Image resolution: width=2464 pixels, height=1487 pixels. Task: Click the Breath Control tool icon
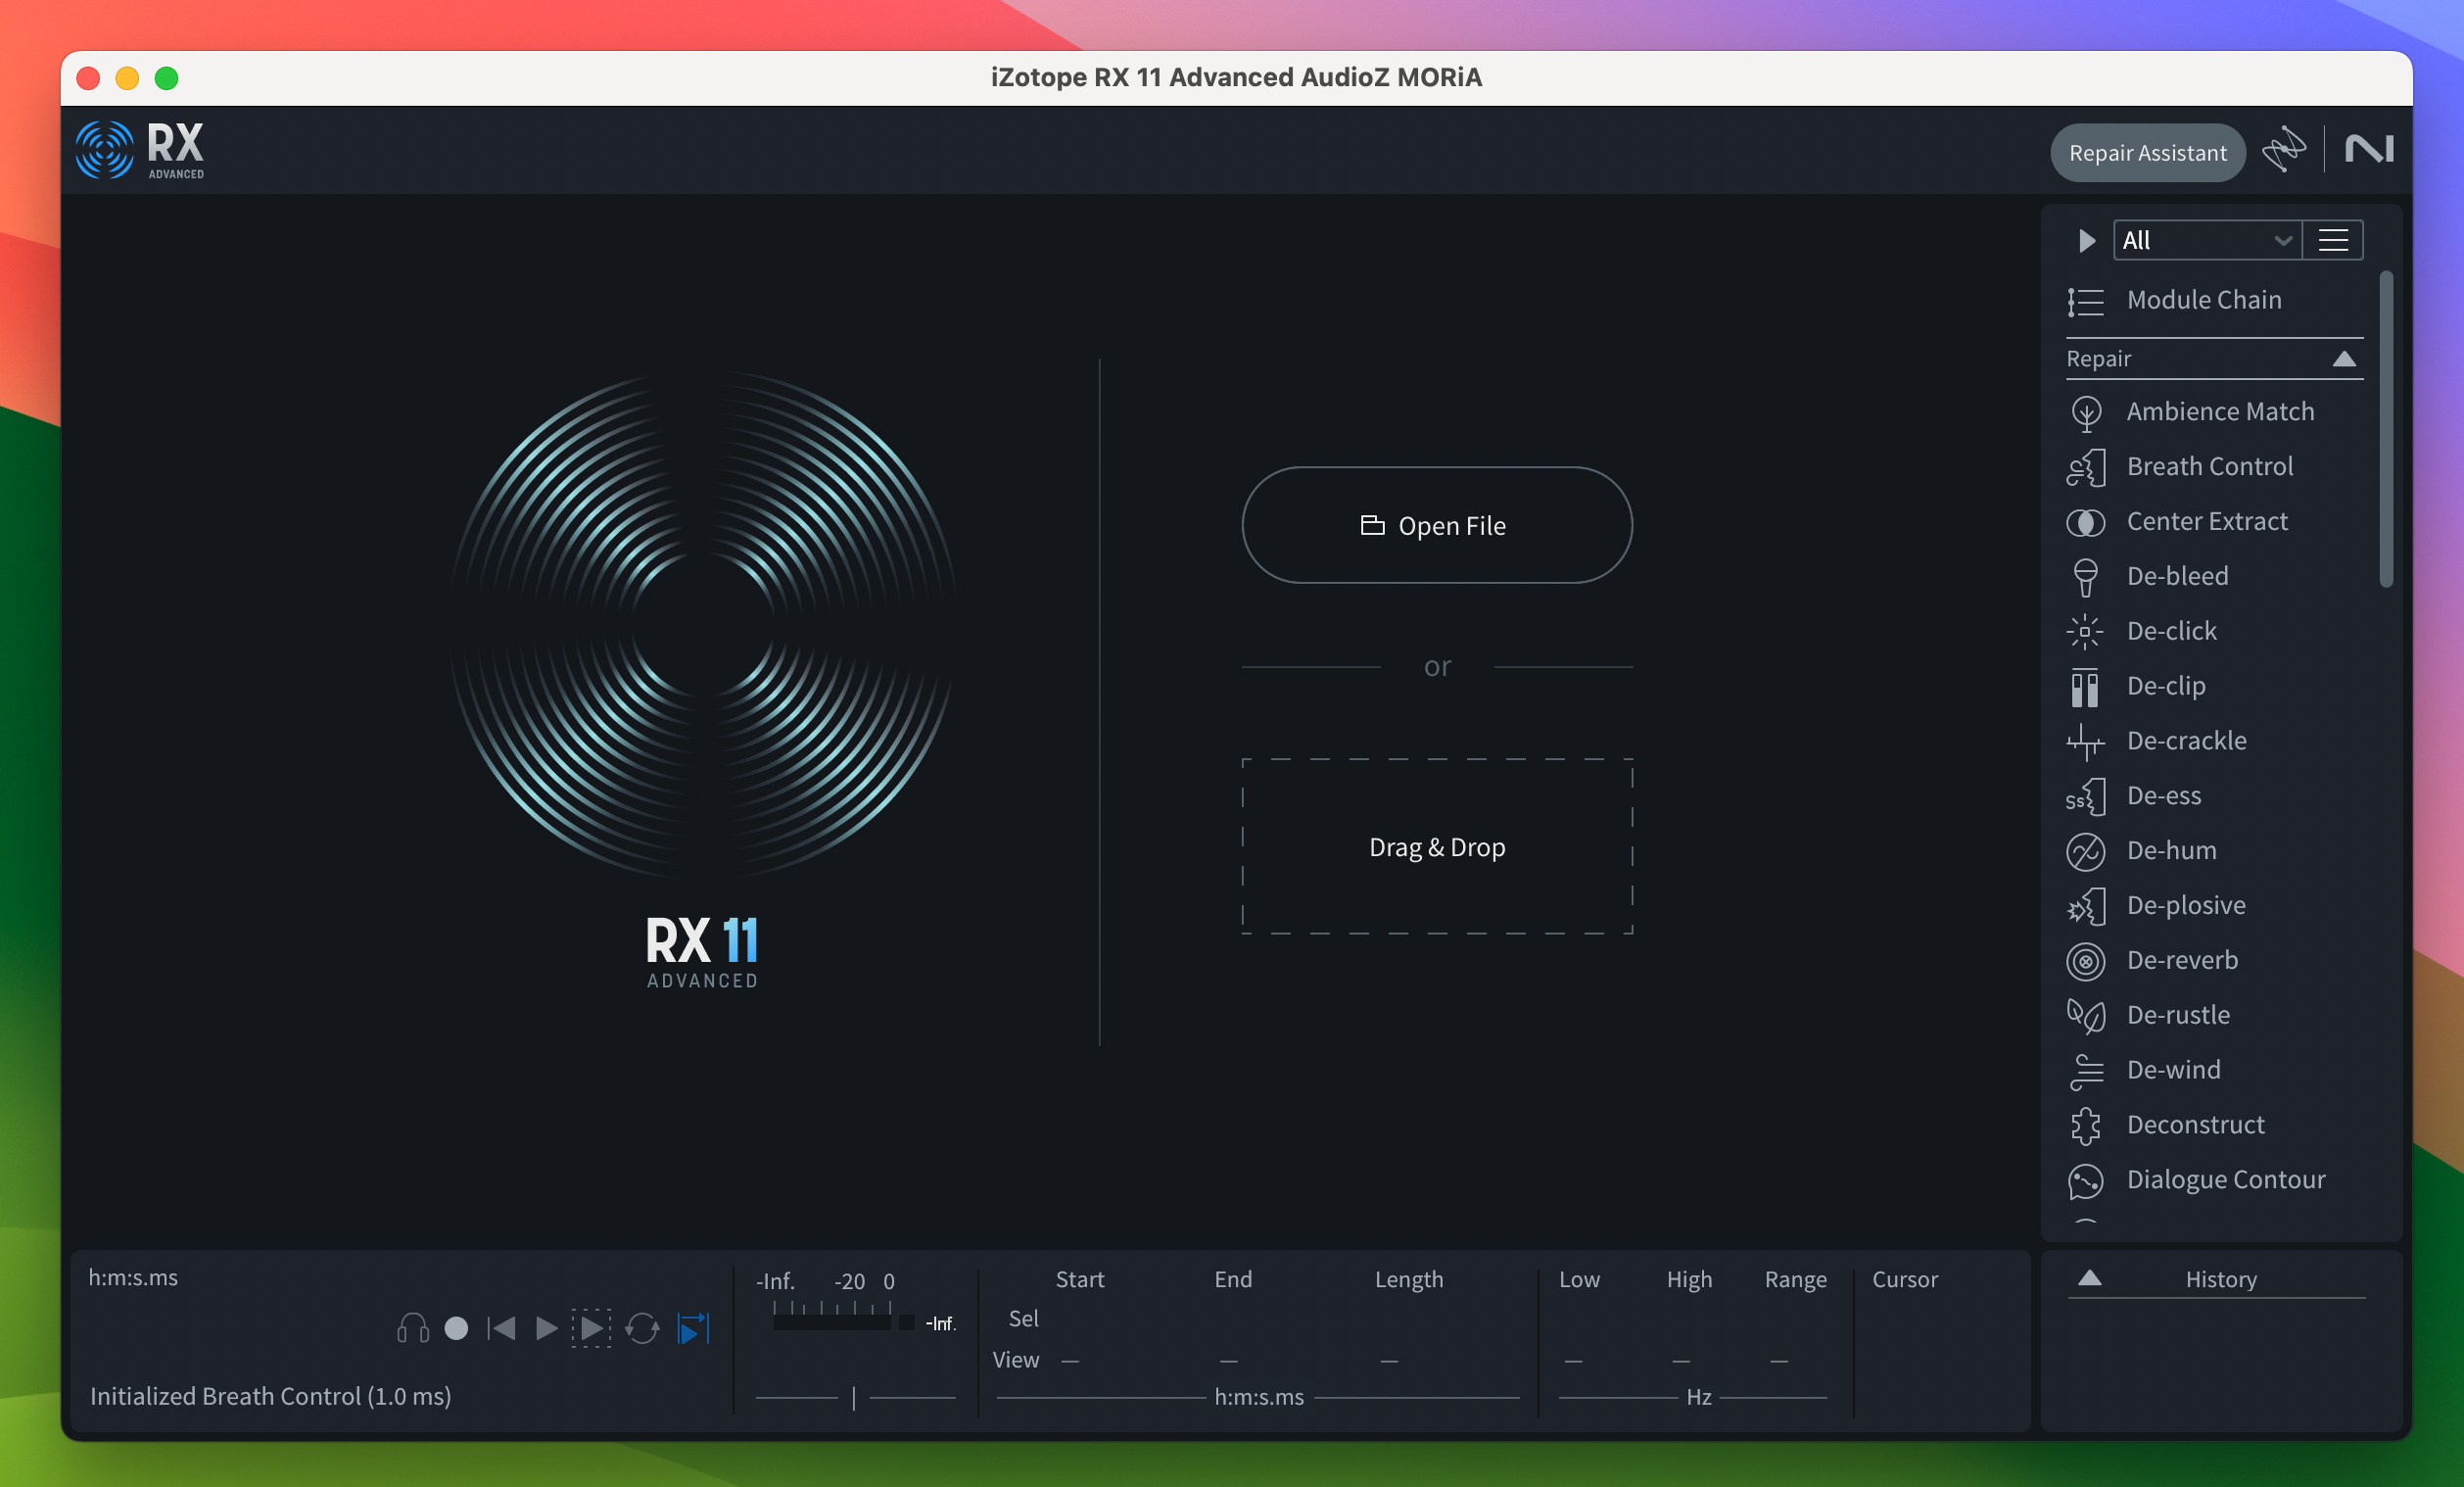pos(2086,464)
